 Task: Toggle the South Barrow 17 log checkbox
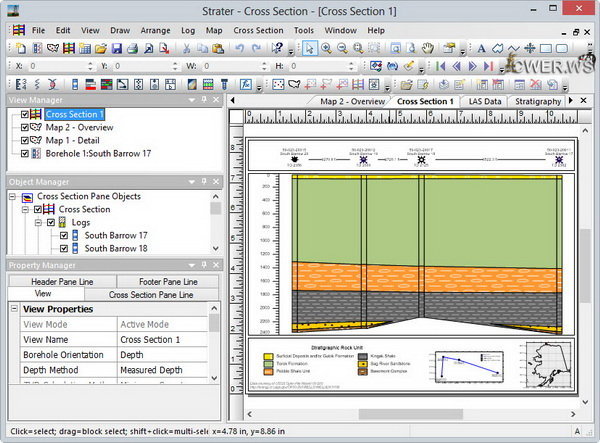click(x=64, y=236)
